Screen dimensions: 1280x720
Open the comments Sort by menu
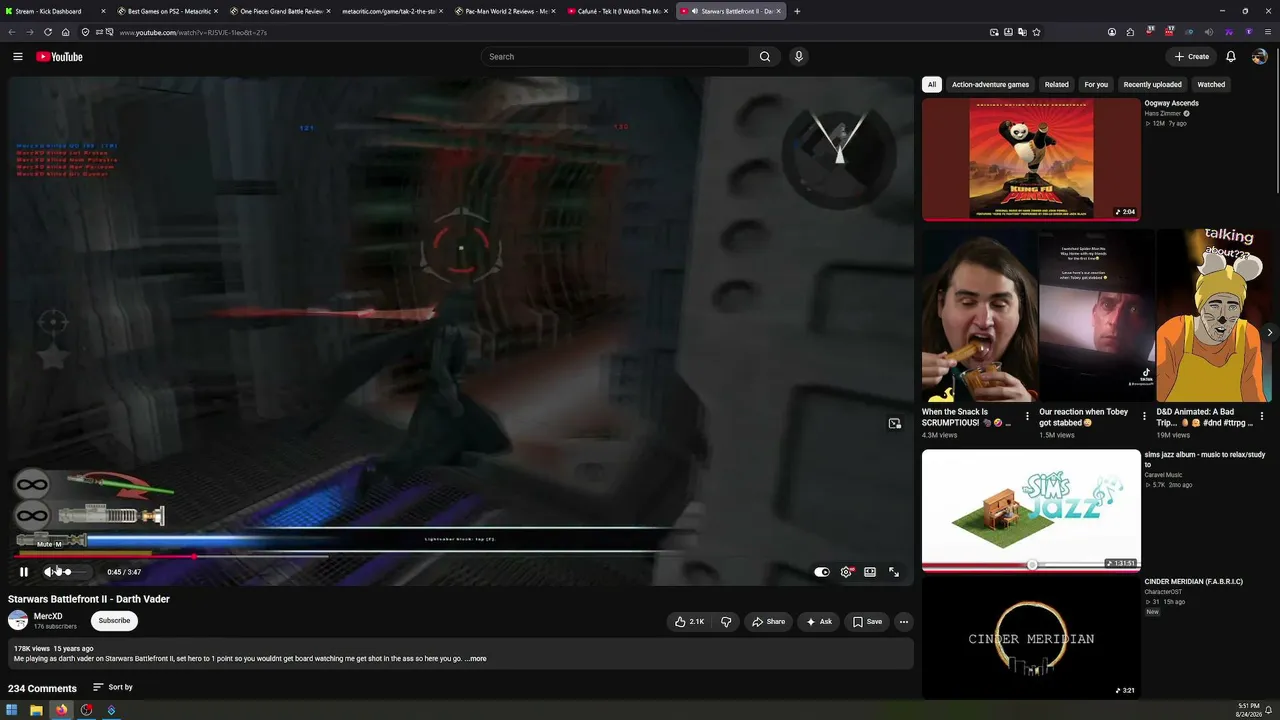click(113, 687)
